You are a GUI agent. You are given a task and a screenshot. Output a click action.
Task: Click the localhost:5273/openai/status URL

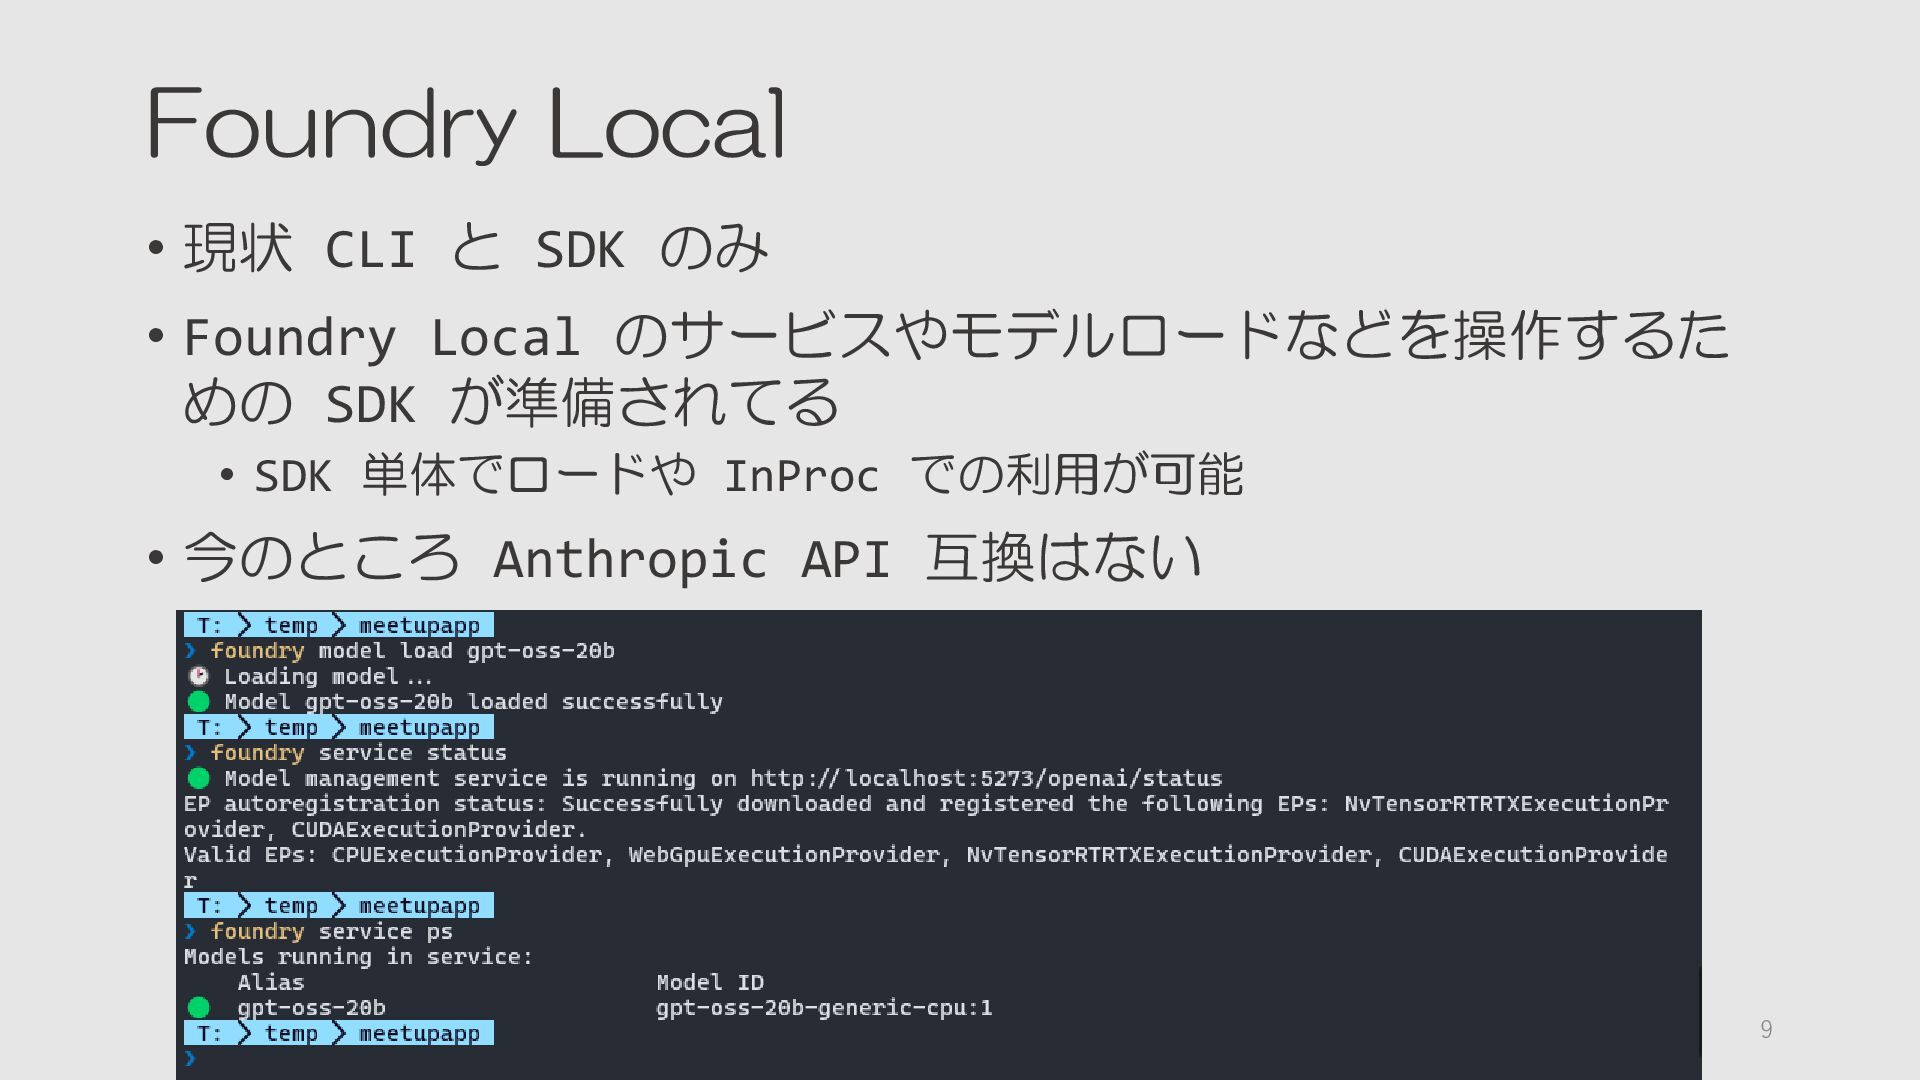coord(985,778)
